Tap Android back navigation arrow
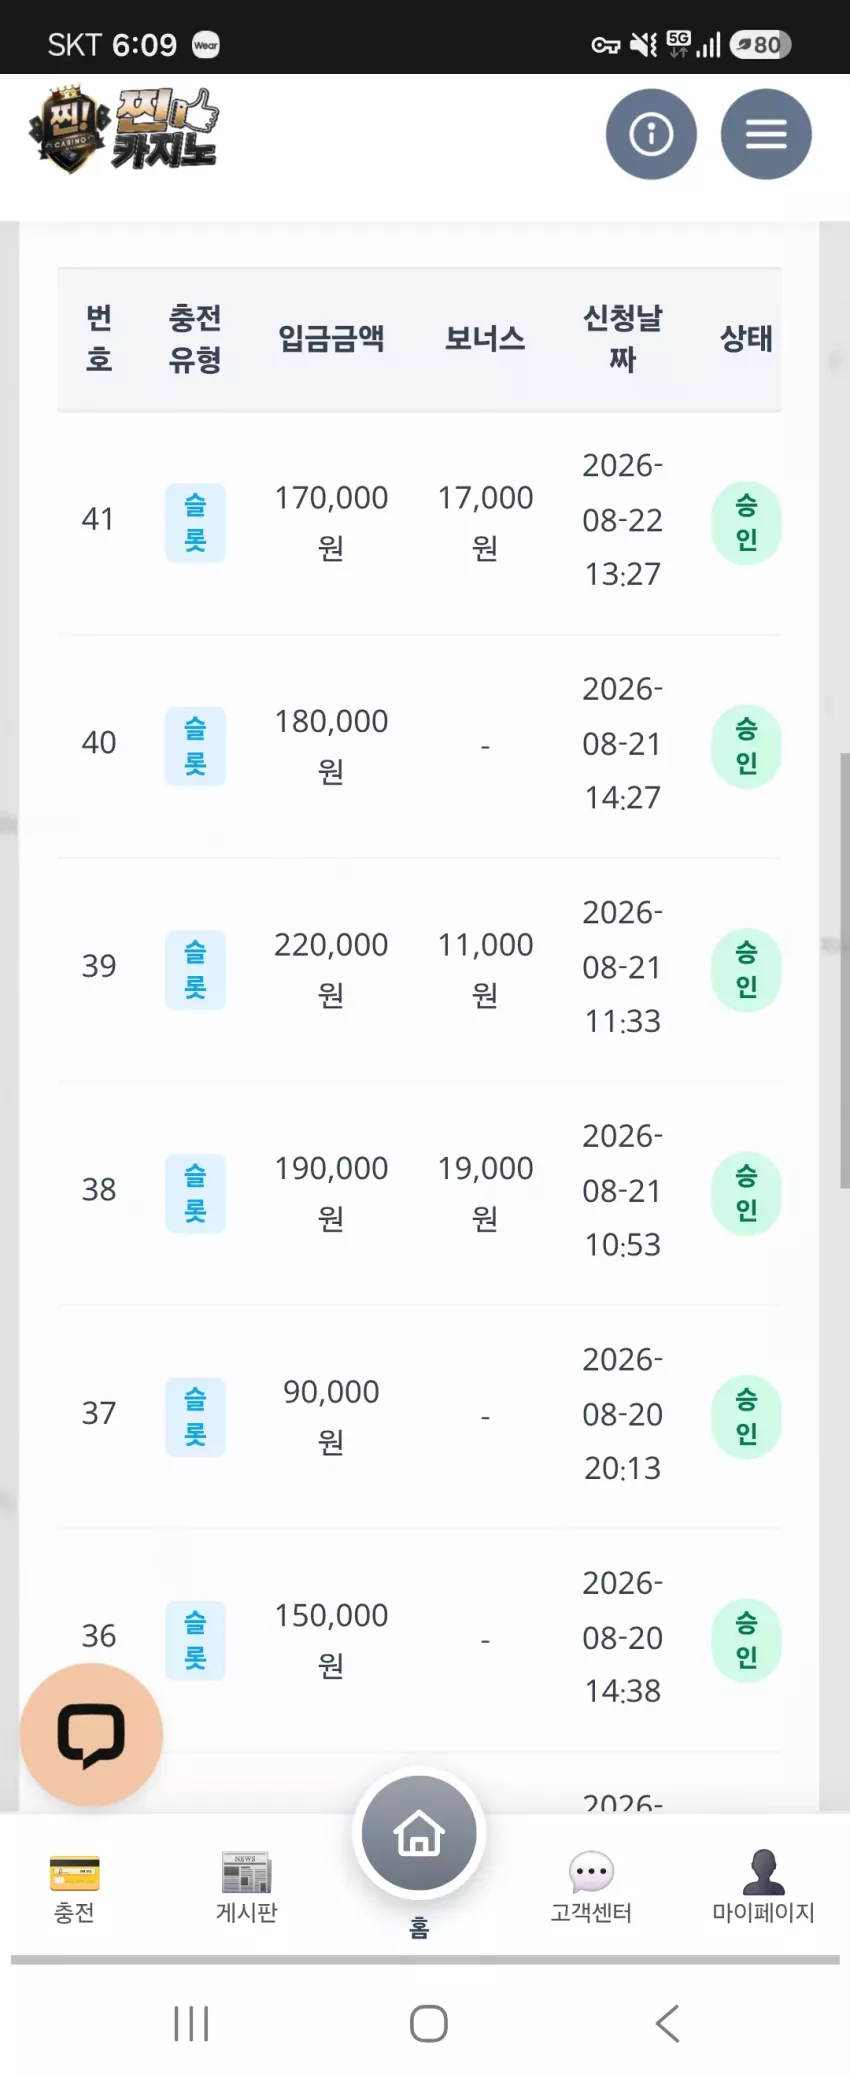The width and height of the screenshot is (850, 2078). pos(668,2023)
